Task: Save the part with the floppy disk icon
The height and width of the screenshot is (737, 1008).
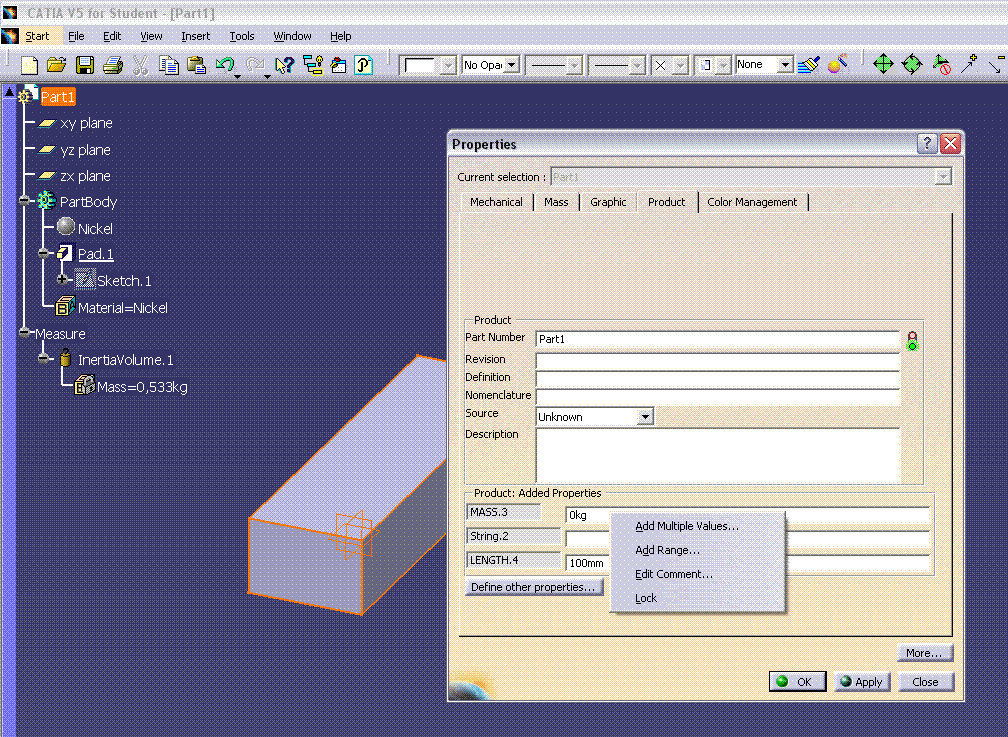Action: (85, 65)
